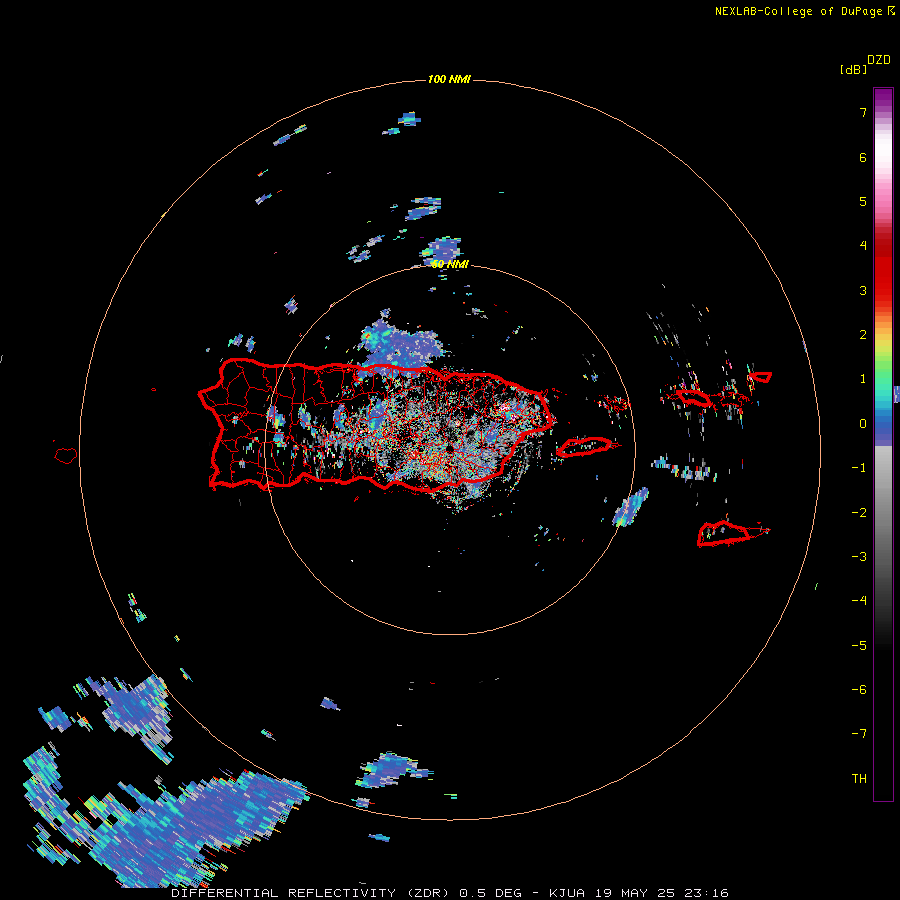The image size is (900, 900).
Task: Click the -7 tick label on color scale
Action: click(x=859, y=734)
